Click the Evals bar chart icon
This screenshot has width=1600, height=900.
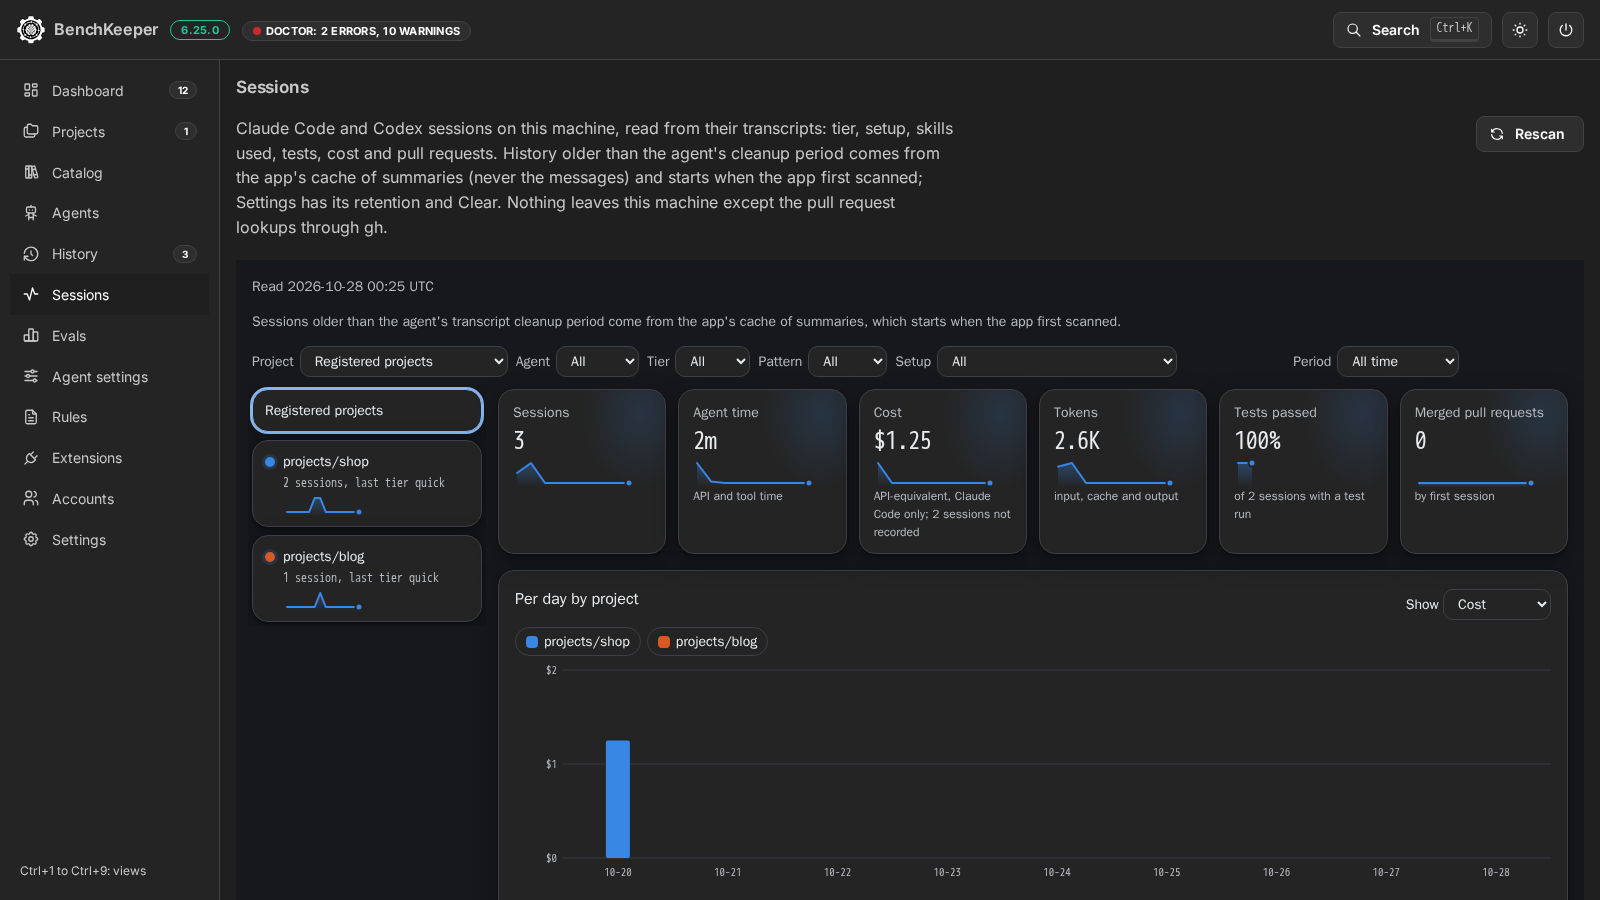31,335
